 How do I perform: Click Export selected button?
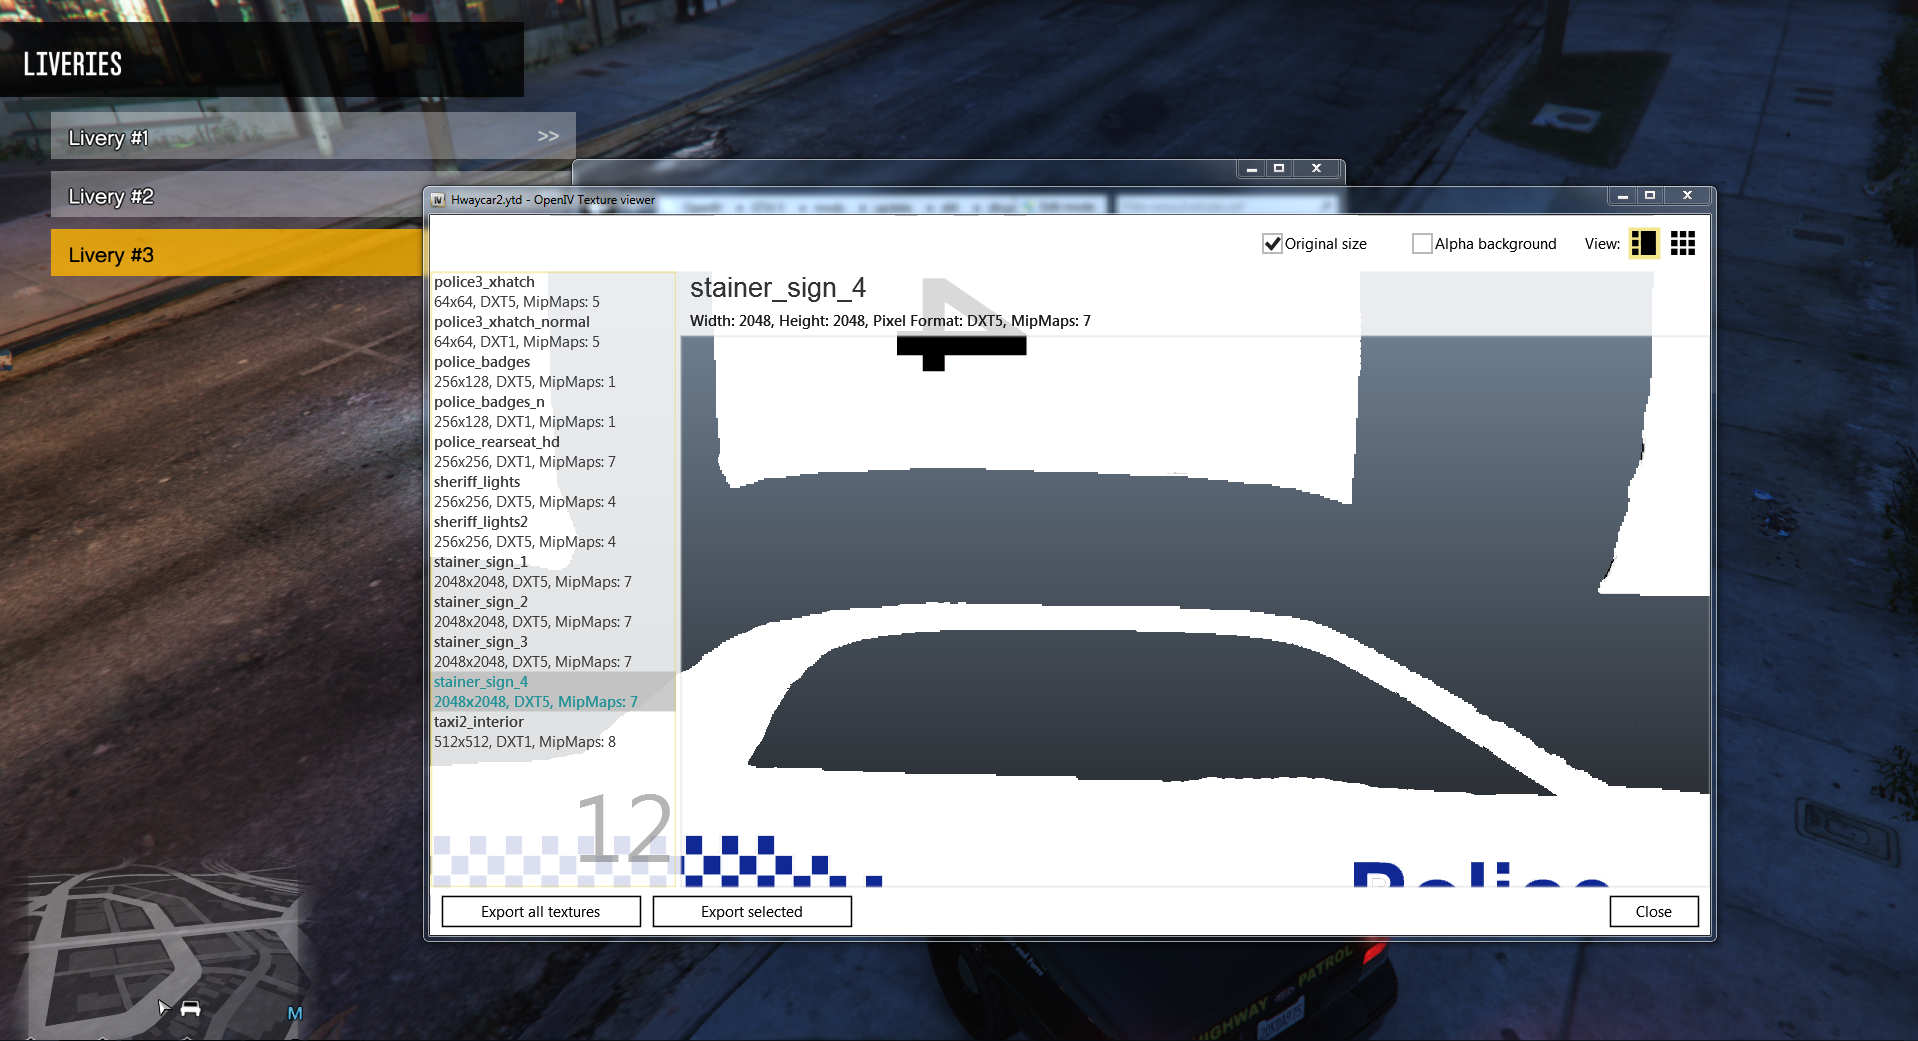click(752, 912)
